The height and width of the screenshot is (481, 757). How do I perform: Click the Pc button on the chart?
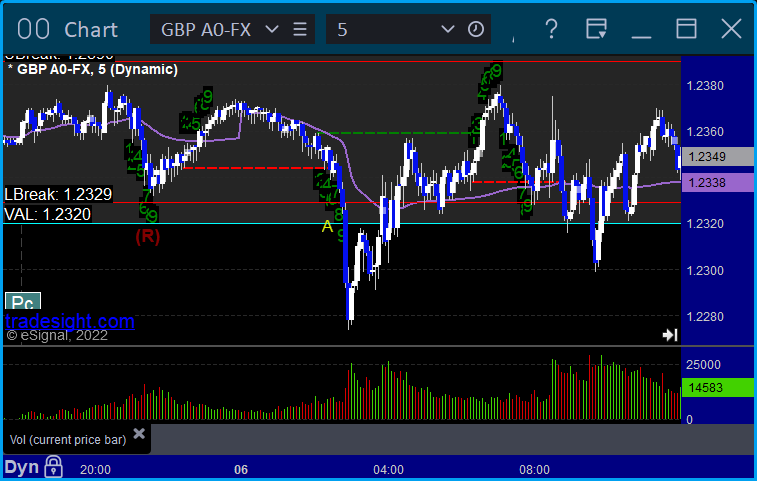click(x=23, y=301)
